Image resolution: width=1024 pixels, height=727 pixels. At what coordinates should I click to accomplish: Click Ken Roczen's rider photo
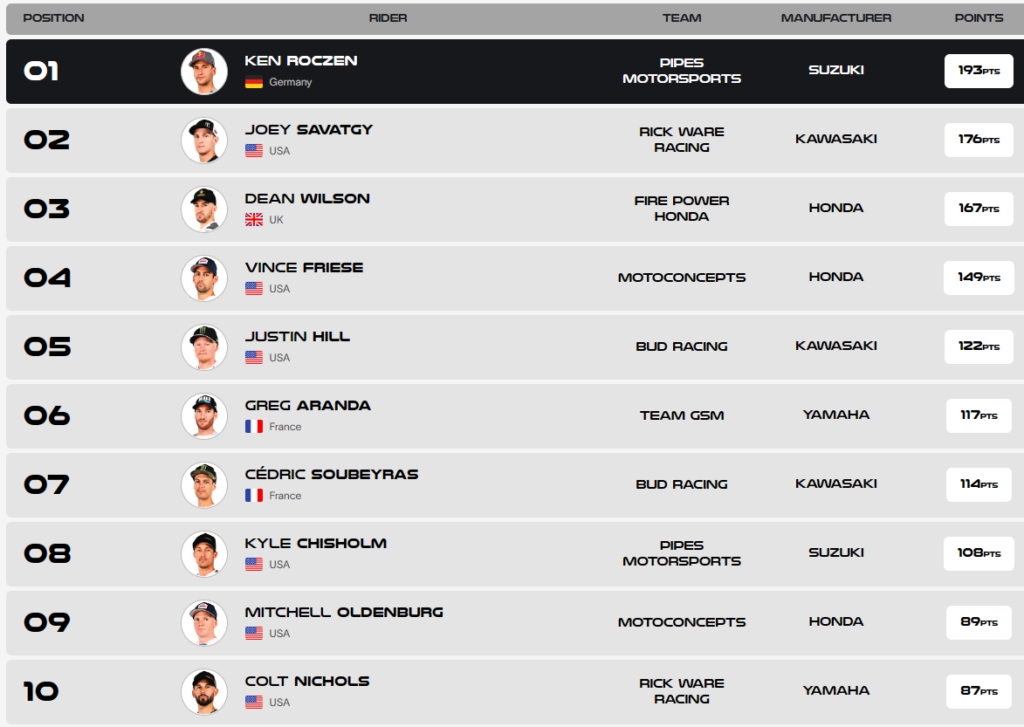coord(204,71)
